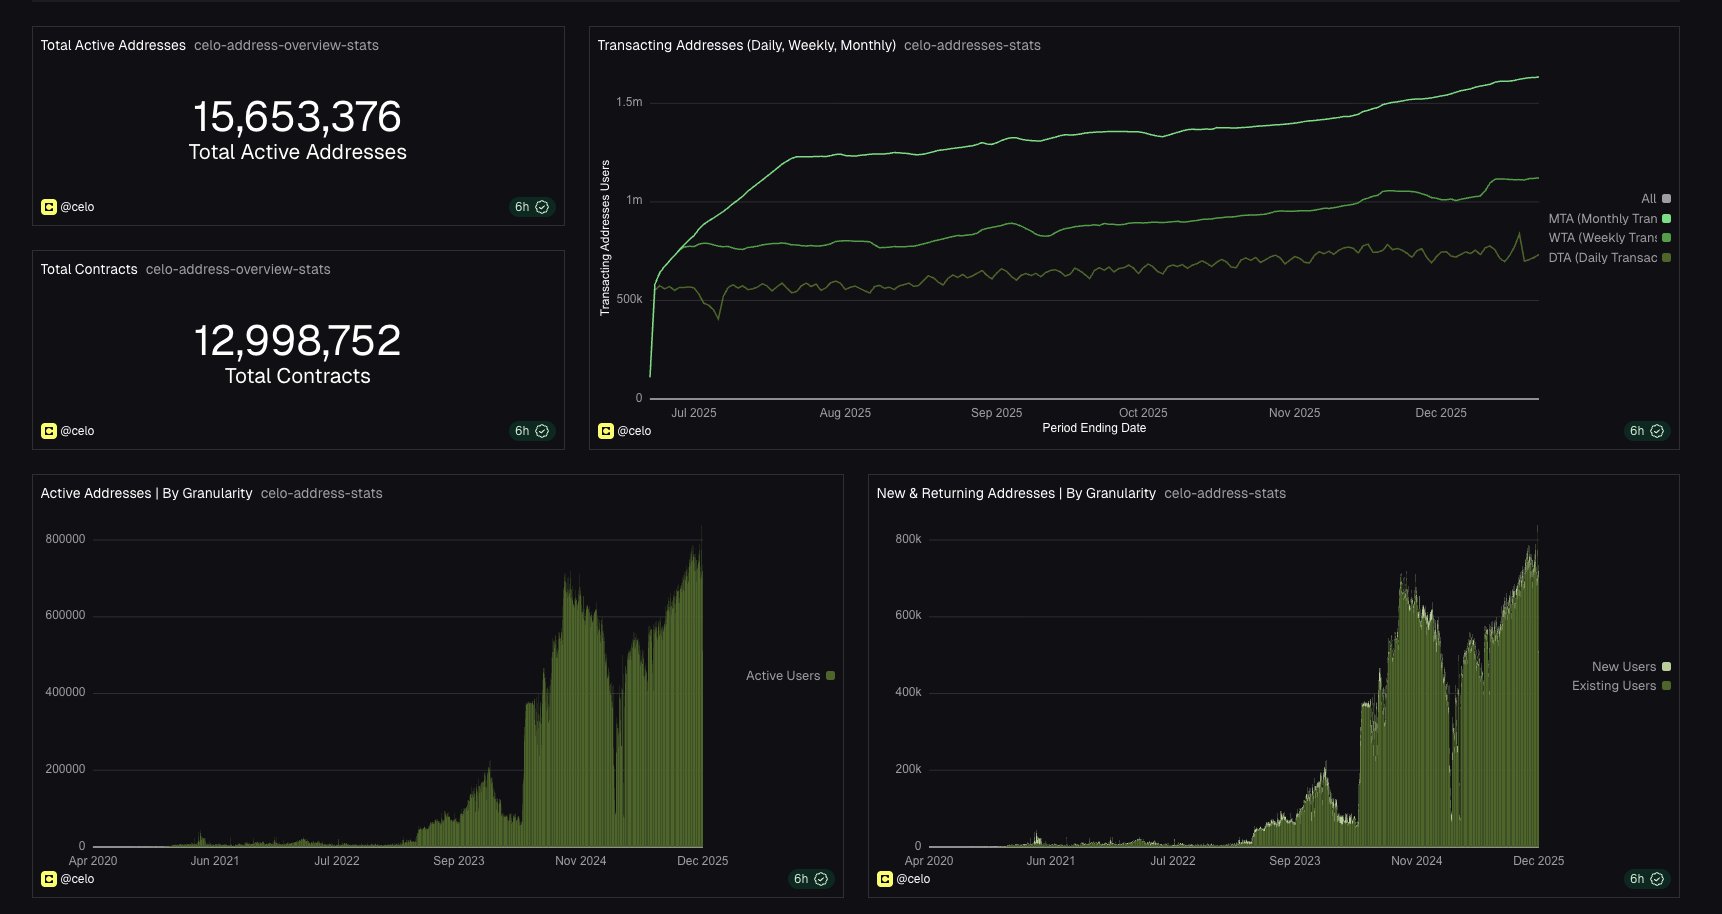The height and width of the screenshot is (914, 1722).
Task: Click Celo logo icon under Active Addresses chart
Action: [48, 879]
